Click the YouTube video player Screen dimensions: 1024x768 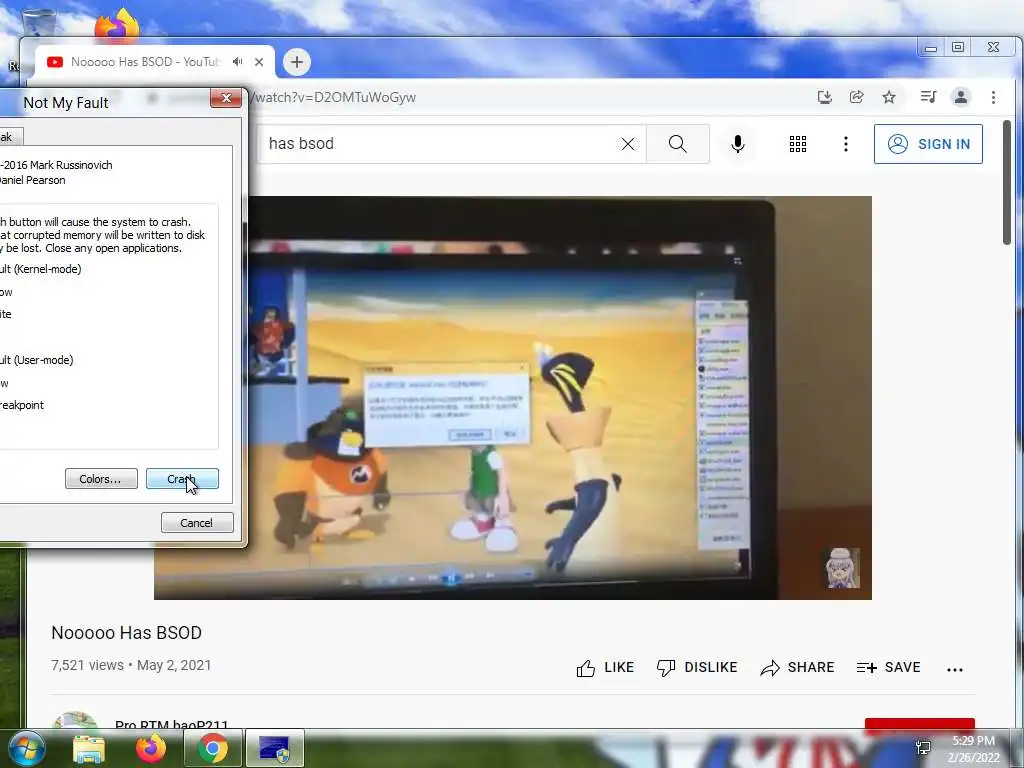coord(513,398)
